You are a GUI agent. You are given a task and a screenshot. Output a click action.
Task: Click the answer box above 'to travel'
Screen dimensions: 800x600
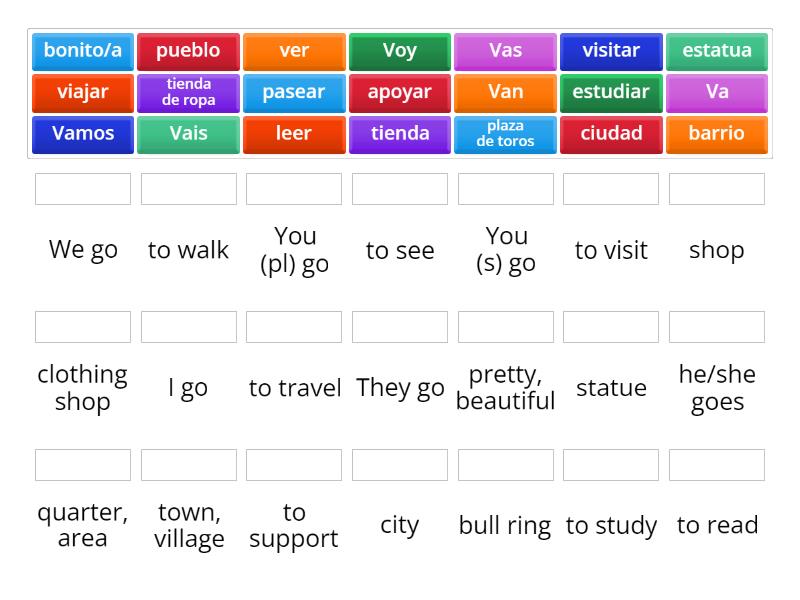[x=294, y=326]
